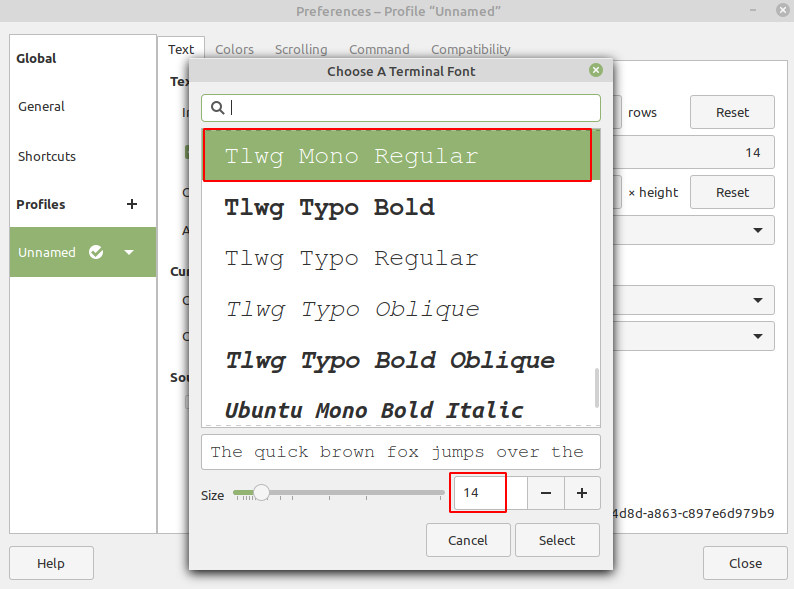Screen dimensions: 794x589
Task: Cancel the font selection dialog
Action: pos(468,540)
